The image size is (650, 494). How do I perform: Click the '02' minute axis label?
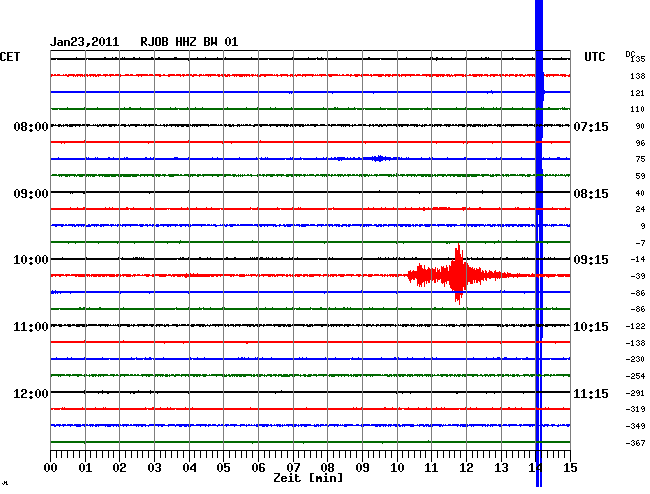pos(119,468)
